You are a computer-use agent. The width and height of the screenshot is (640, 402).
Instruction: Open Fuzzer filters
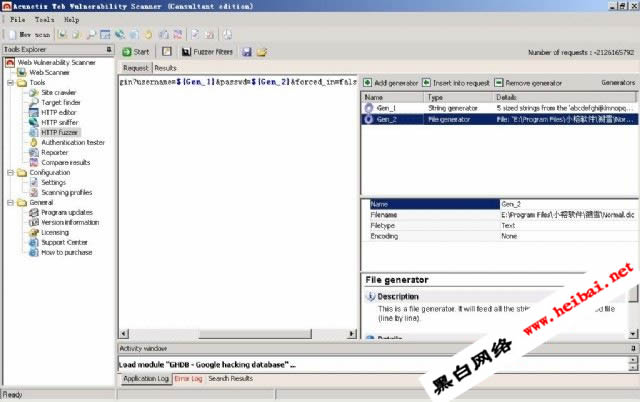pos(207,52)
